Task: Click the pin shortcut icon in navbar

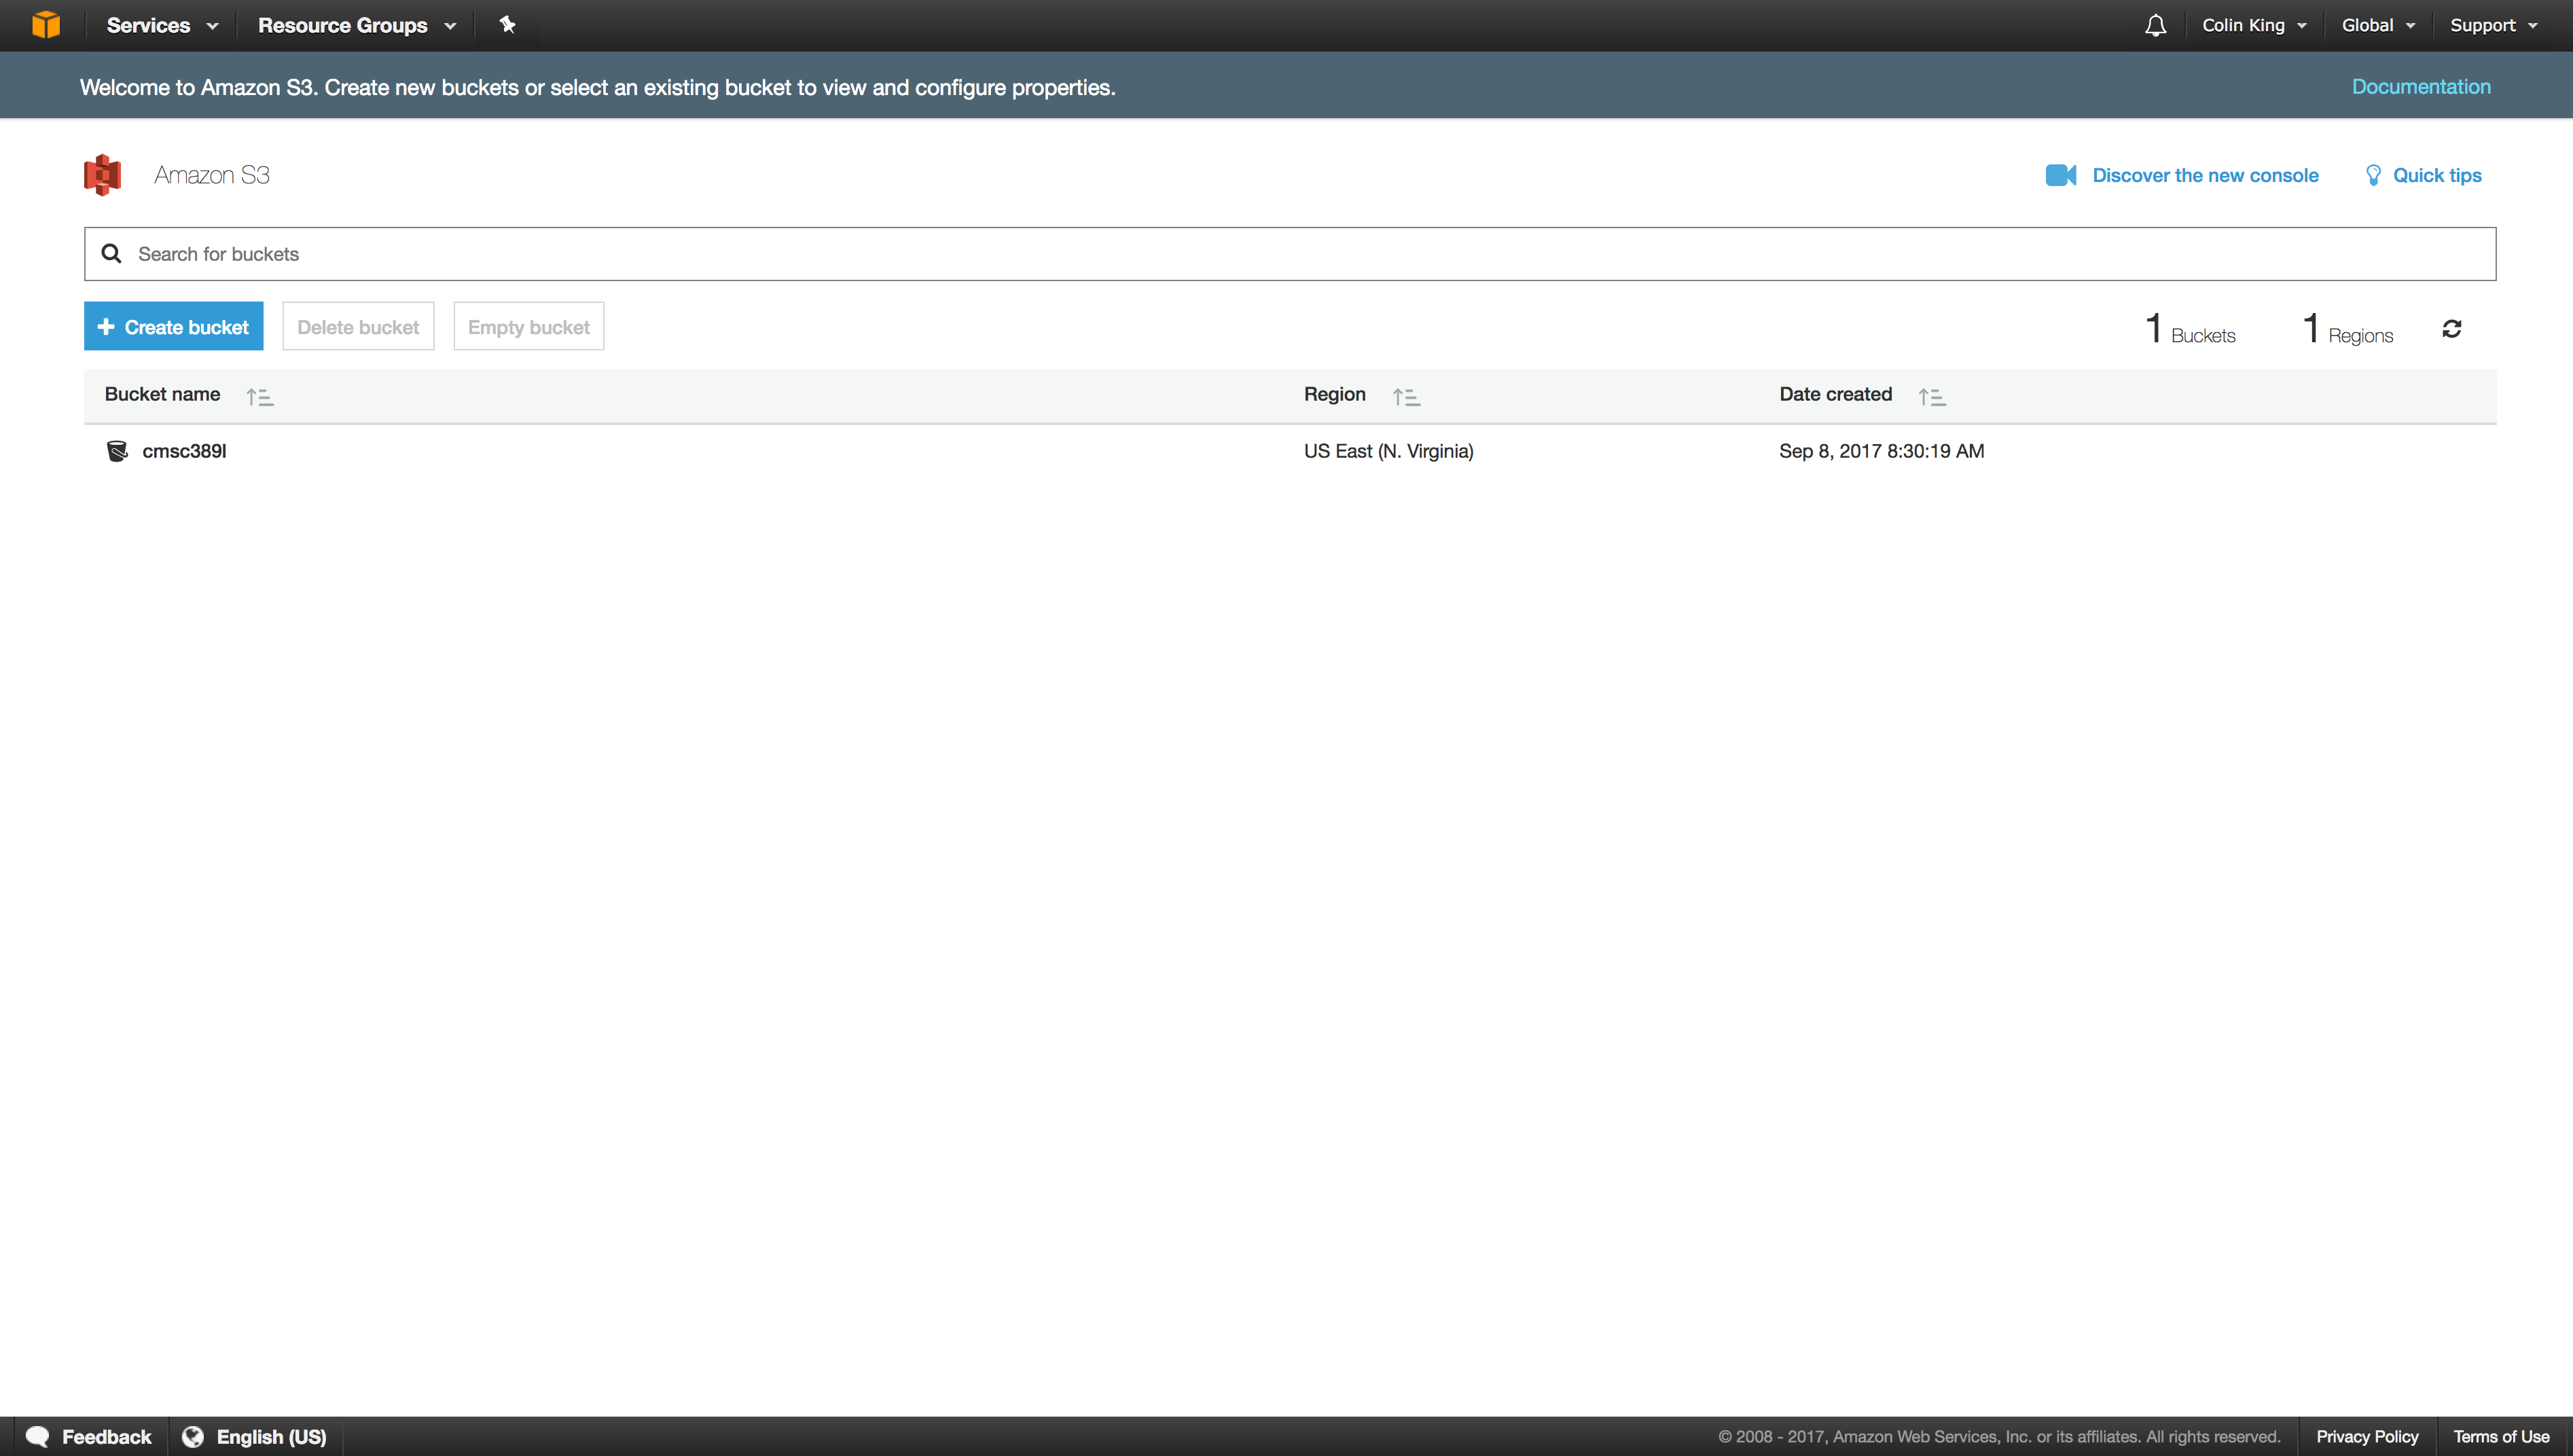Action: 507,25
